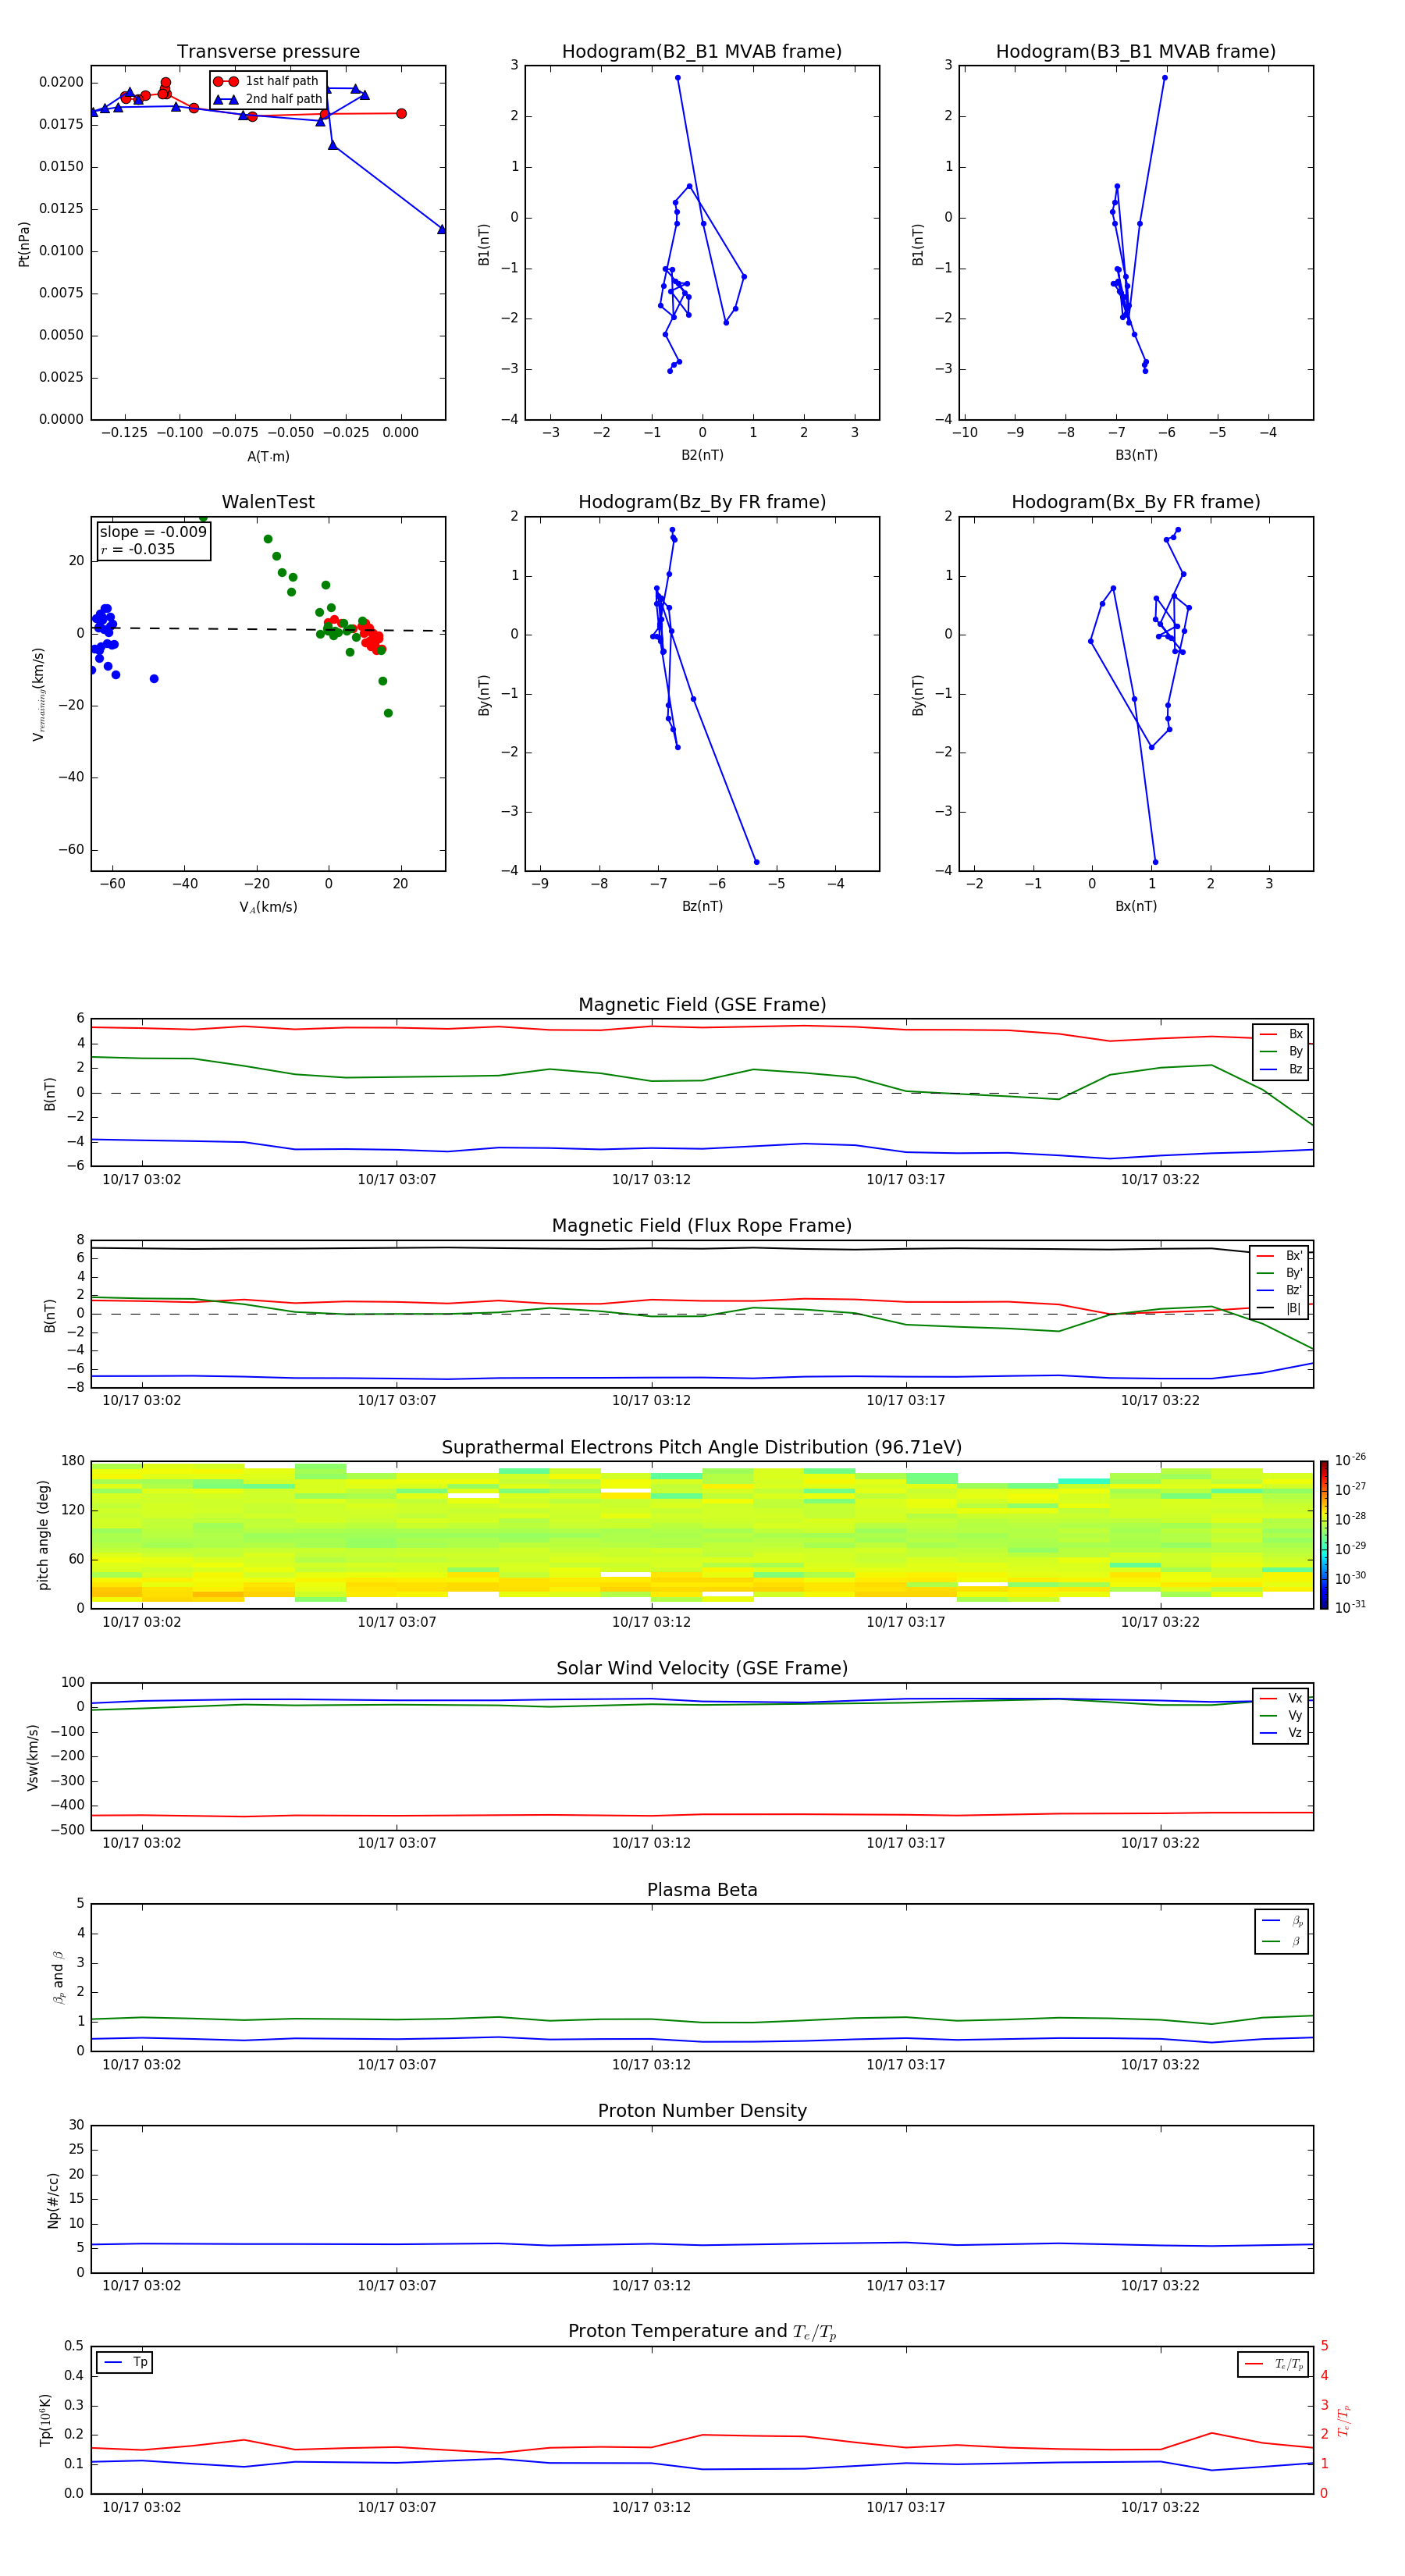Click the Bz' entry in Flux Rope legend
This screenshot has height=2576, width=1405.
click(1279, 1290)
